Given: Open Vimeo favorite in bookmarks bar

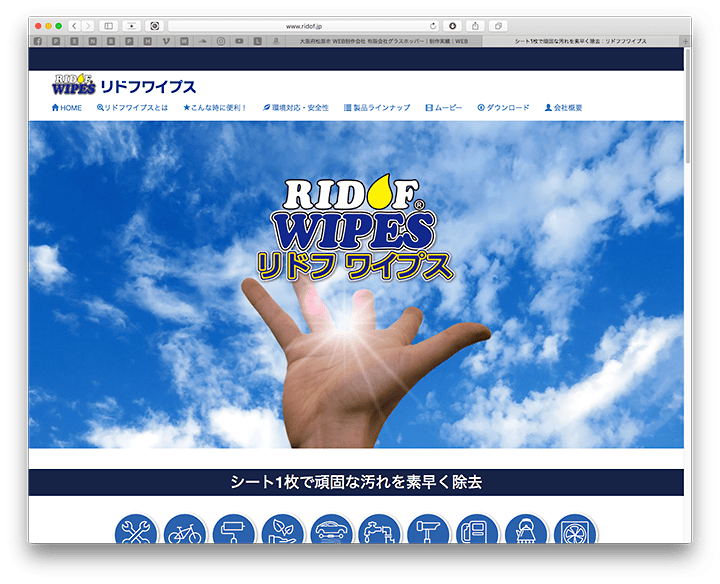Looking at the screenshot, I should [x=166, y=41].
